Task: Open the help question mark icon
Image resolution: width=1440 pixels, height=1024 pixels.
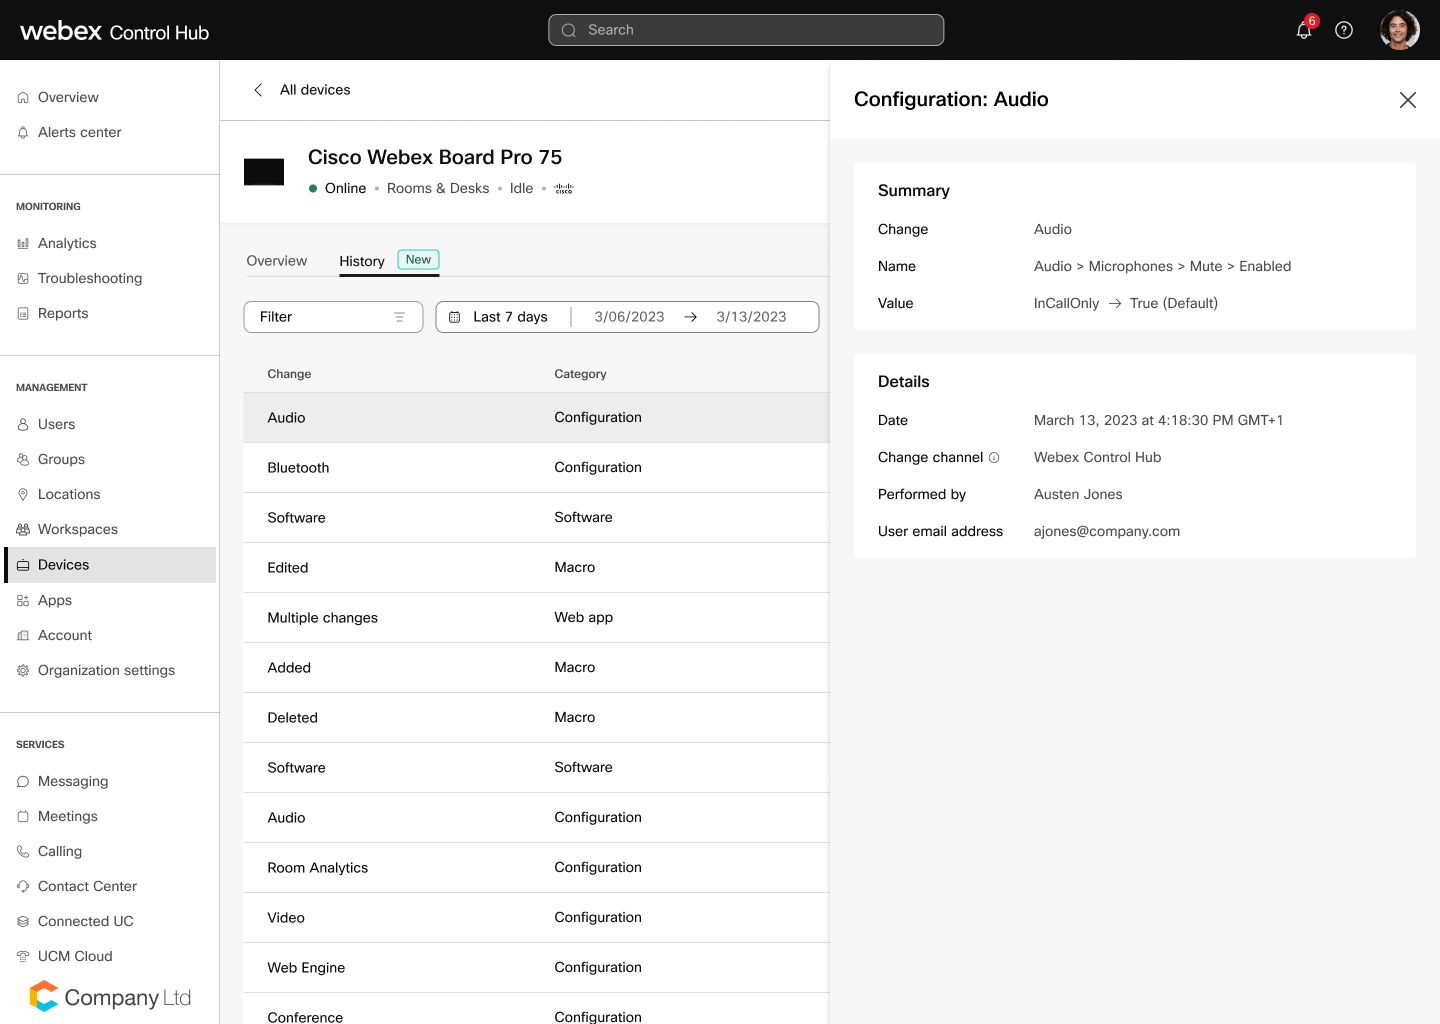Action: click(1344, 30)
